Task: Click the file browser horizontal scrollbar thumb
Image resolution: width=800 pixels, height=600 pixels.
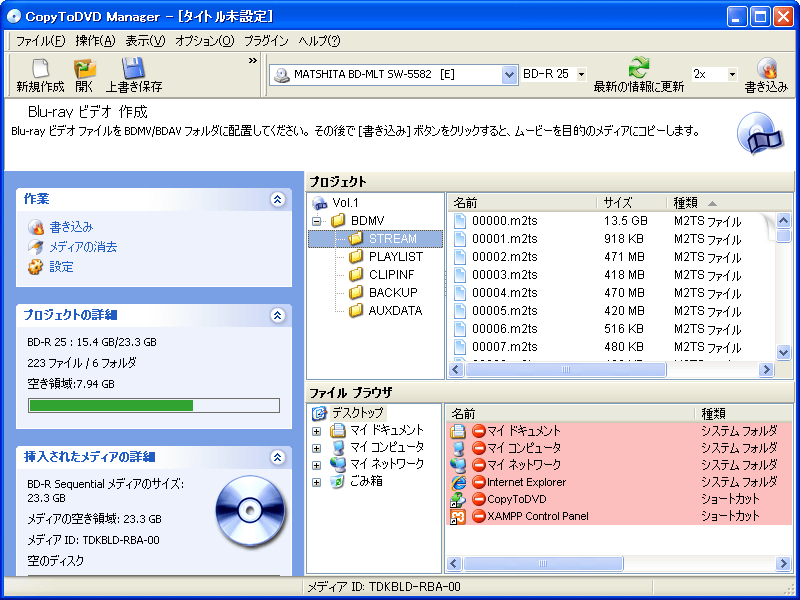Action: click(x=543, y=563)
